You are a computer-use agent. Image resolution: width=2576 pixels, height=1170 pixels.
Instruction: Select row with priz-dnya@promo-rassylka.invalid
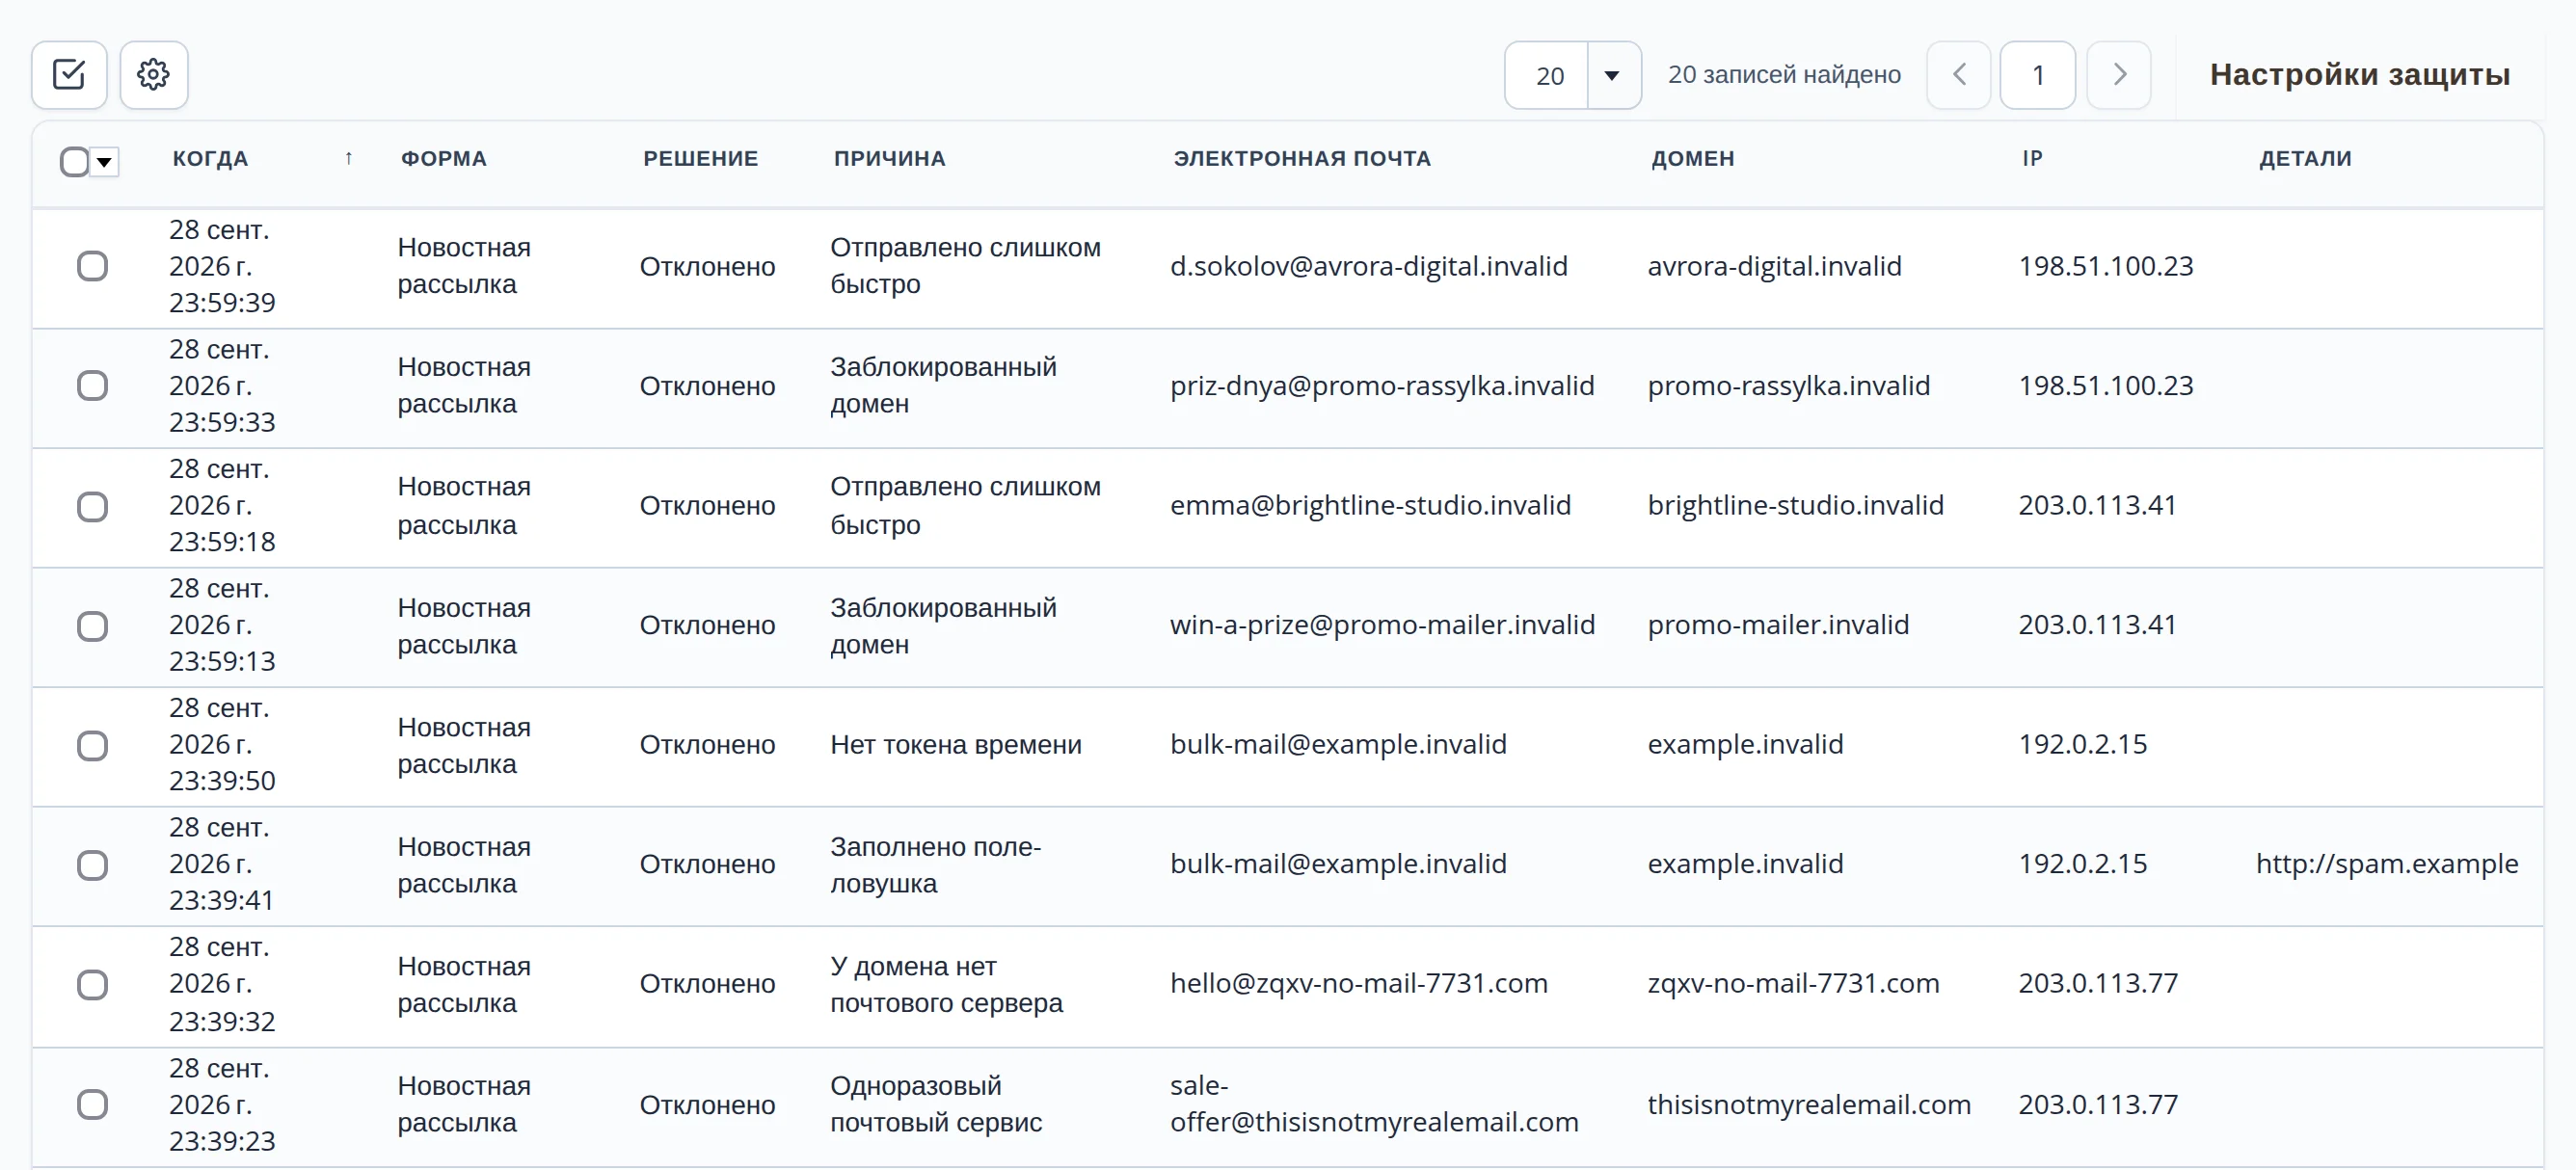[92, 386]
